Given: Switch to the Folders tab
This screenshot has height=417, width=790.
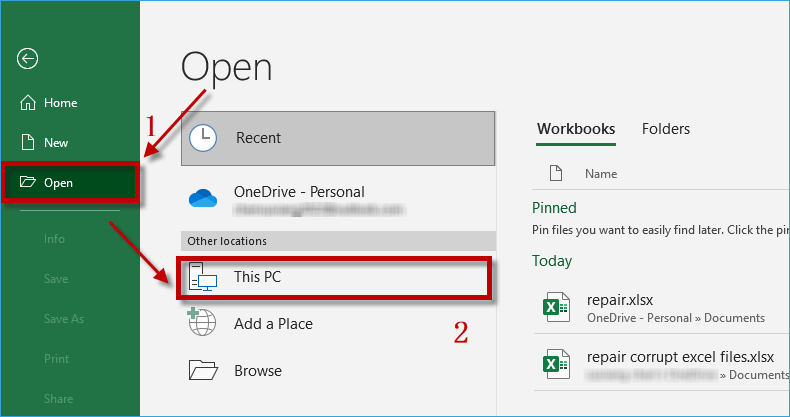Looking at the screenshot, I should click(666, 129).
